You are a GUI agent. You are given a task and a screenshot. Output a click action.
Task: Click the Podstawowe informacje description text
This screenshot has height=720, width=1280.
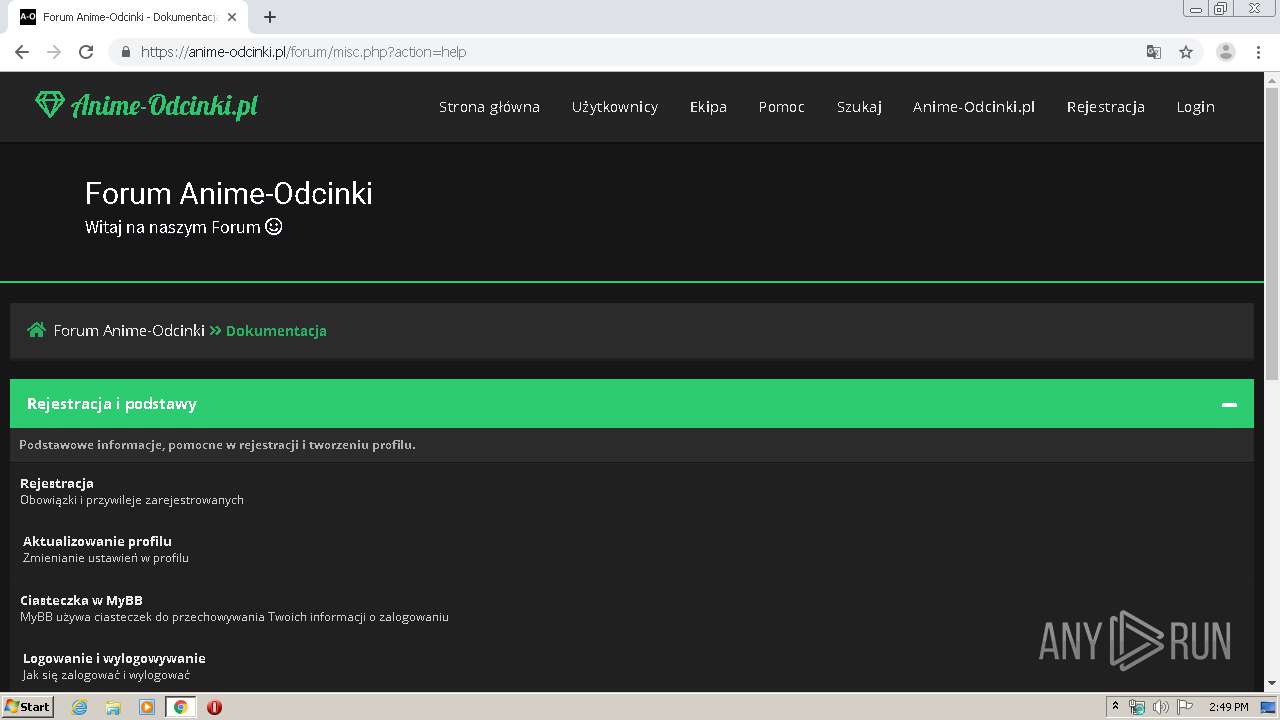point(217,444)
